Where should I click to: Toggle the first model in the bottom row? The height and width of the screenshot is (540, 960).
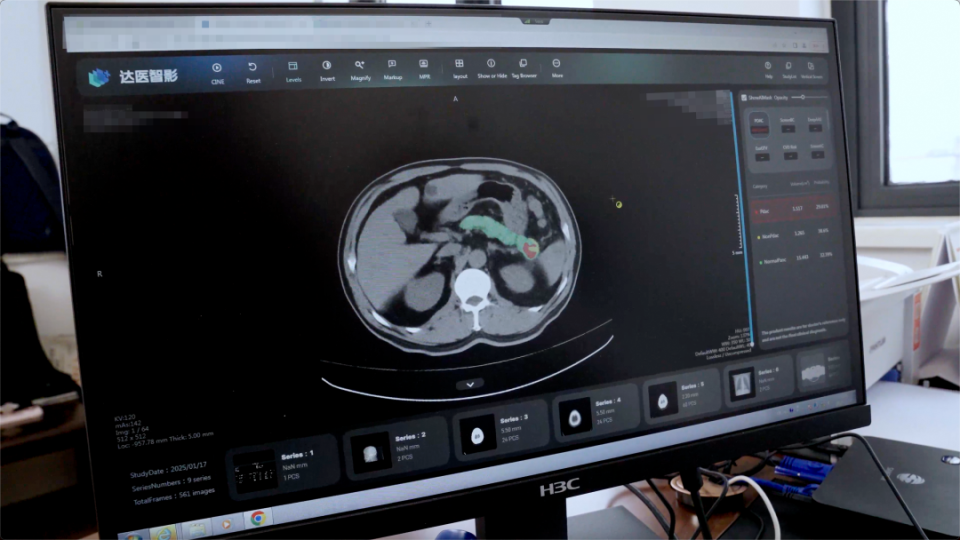(762, 152)
